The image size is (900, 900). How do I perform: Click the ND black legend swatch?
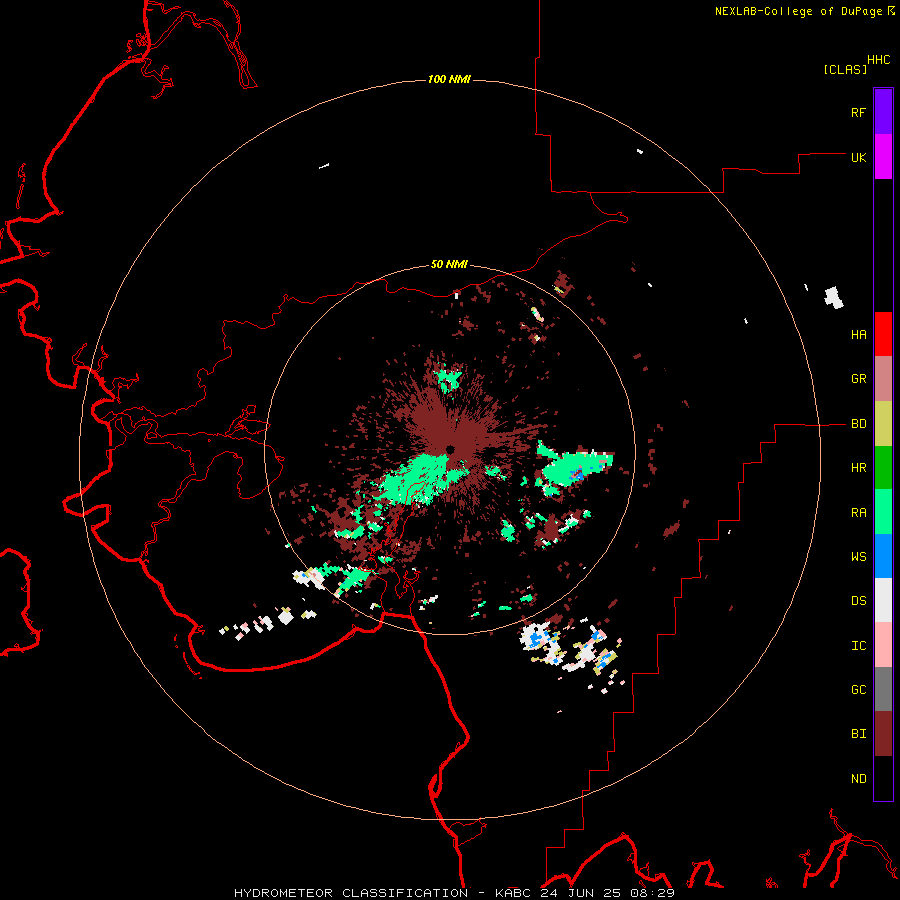pyautogui.click(x=883, y=778)
